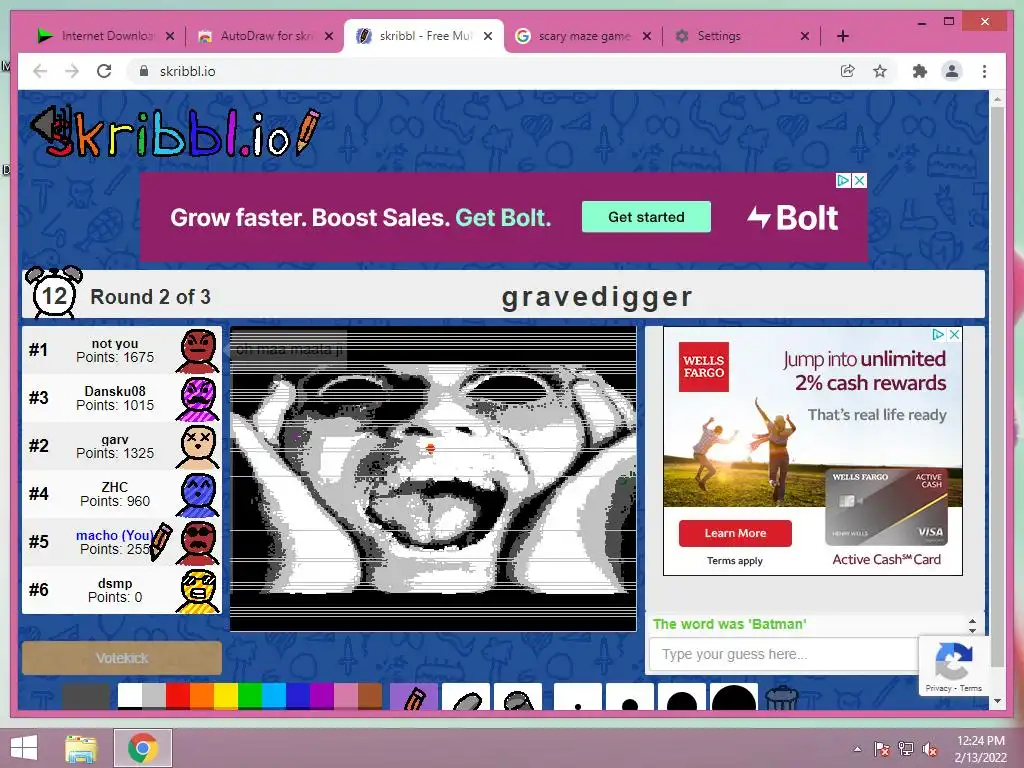Open a new browser tab
Image resolution: width=1024 pixels, height=768 pixels.
[842, 36]
